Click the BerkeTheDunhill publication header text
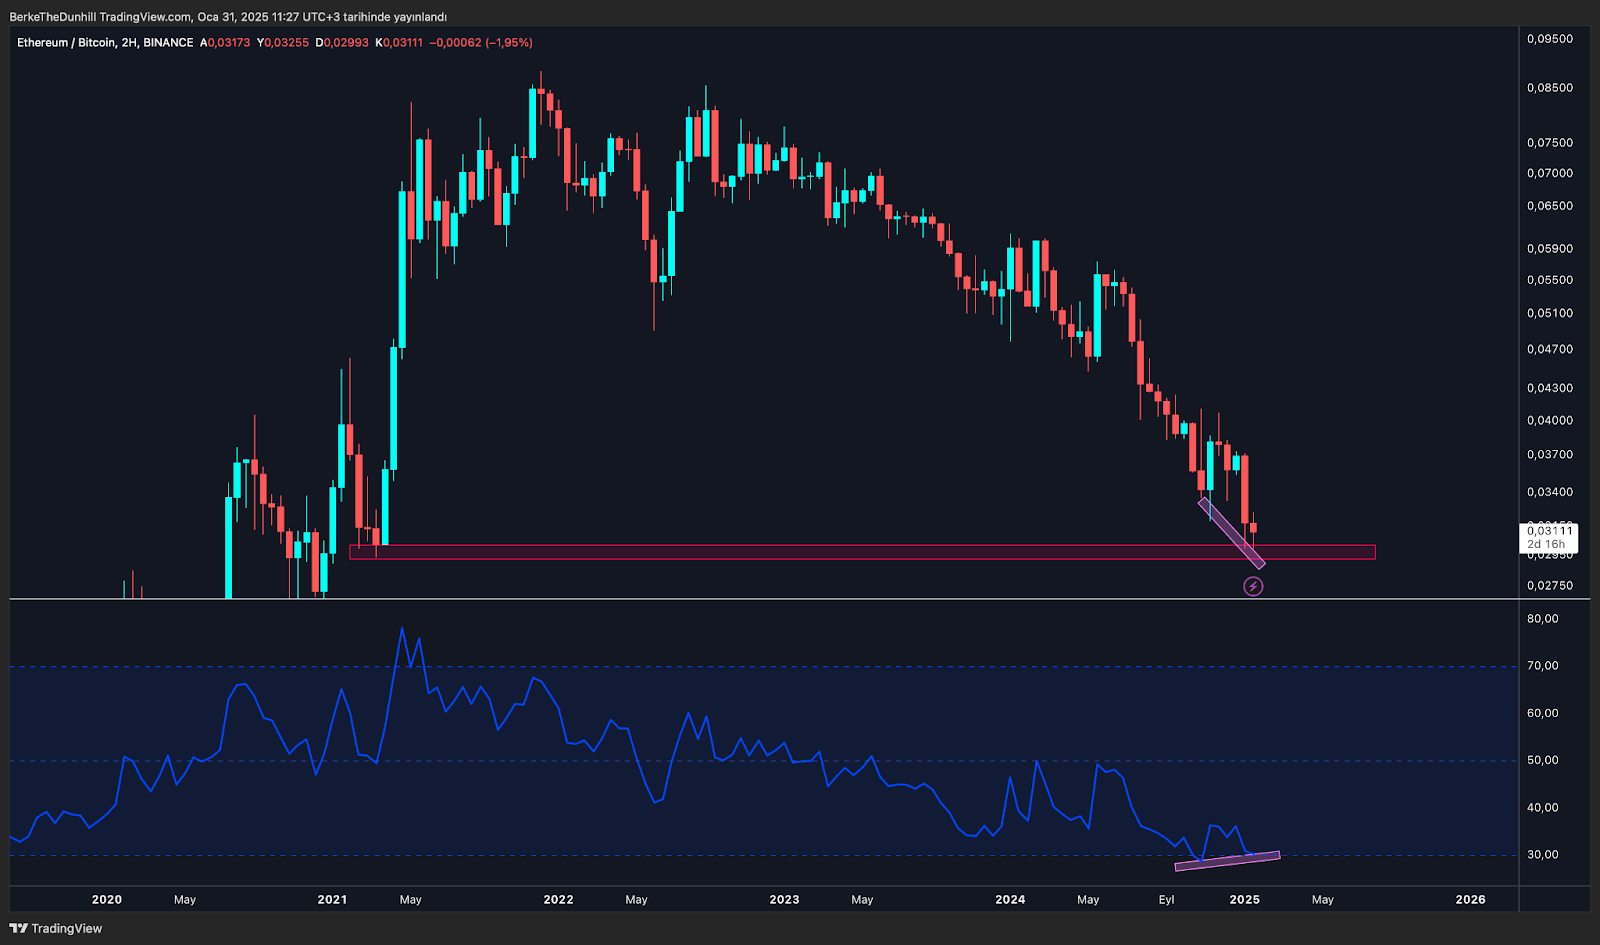Image resolution: width=1600 pixels, height=945 pixels. click(228, 17)
